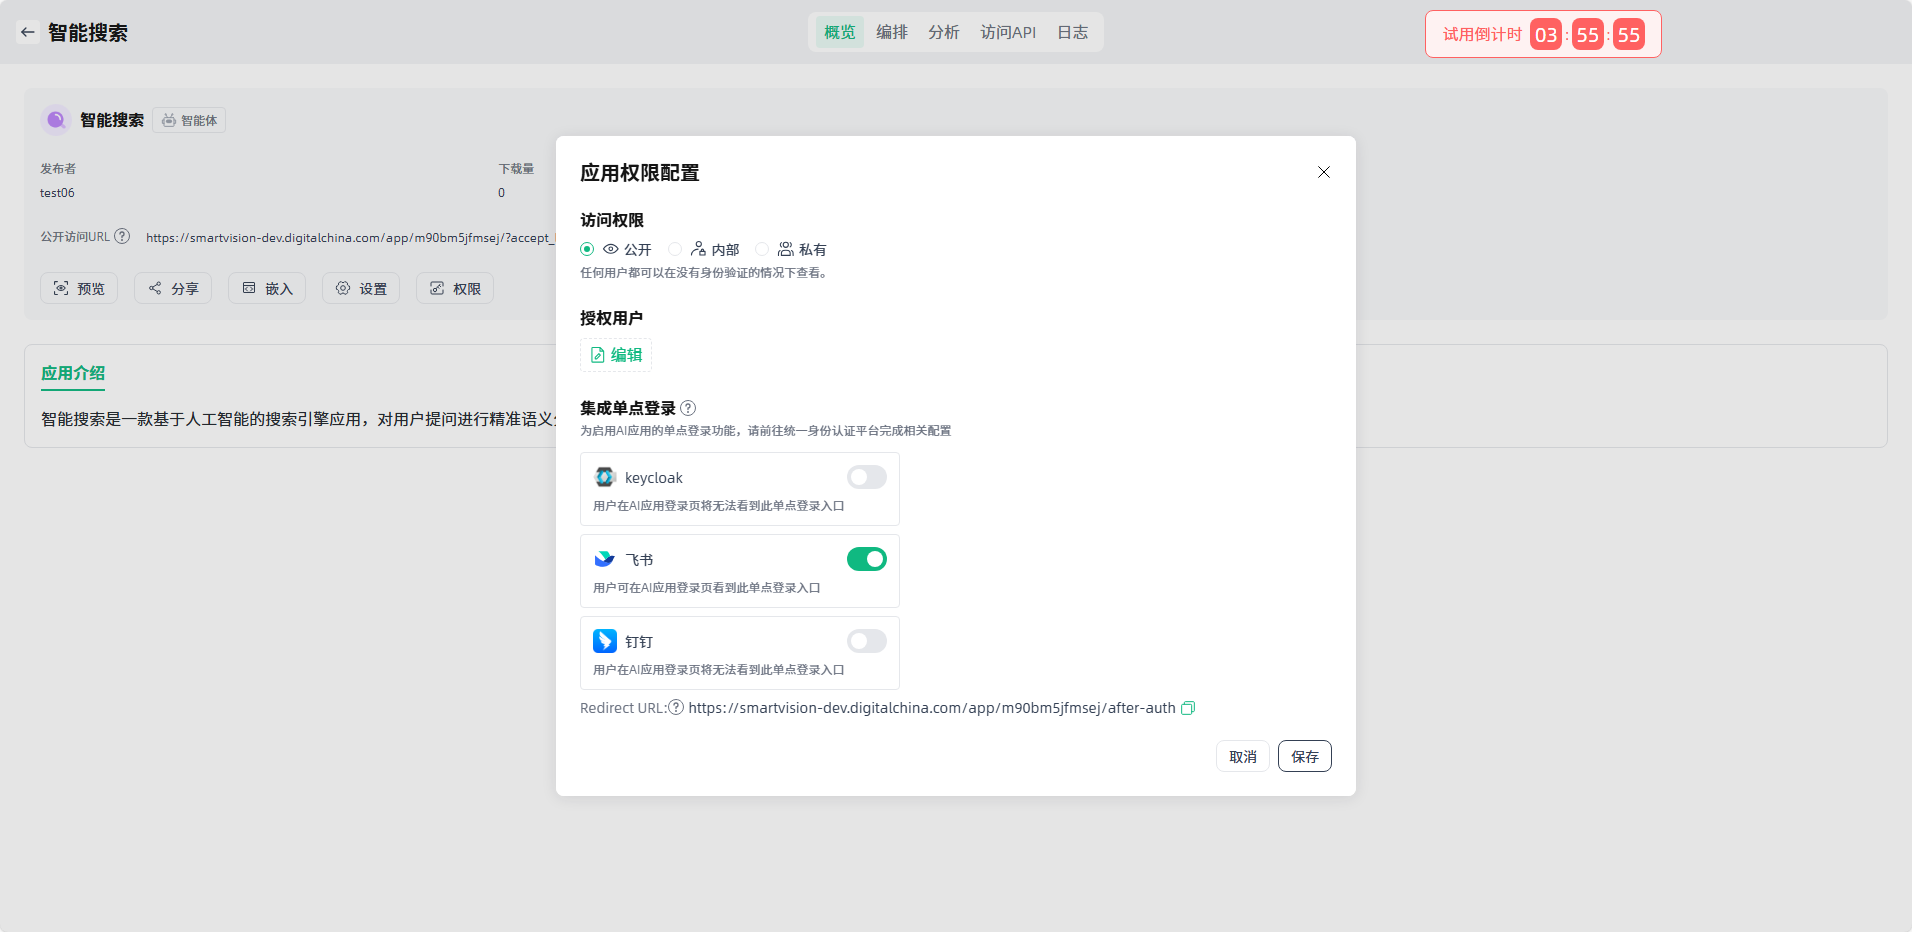Click help icon beside Redirect URL label

[676, 708]
